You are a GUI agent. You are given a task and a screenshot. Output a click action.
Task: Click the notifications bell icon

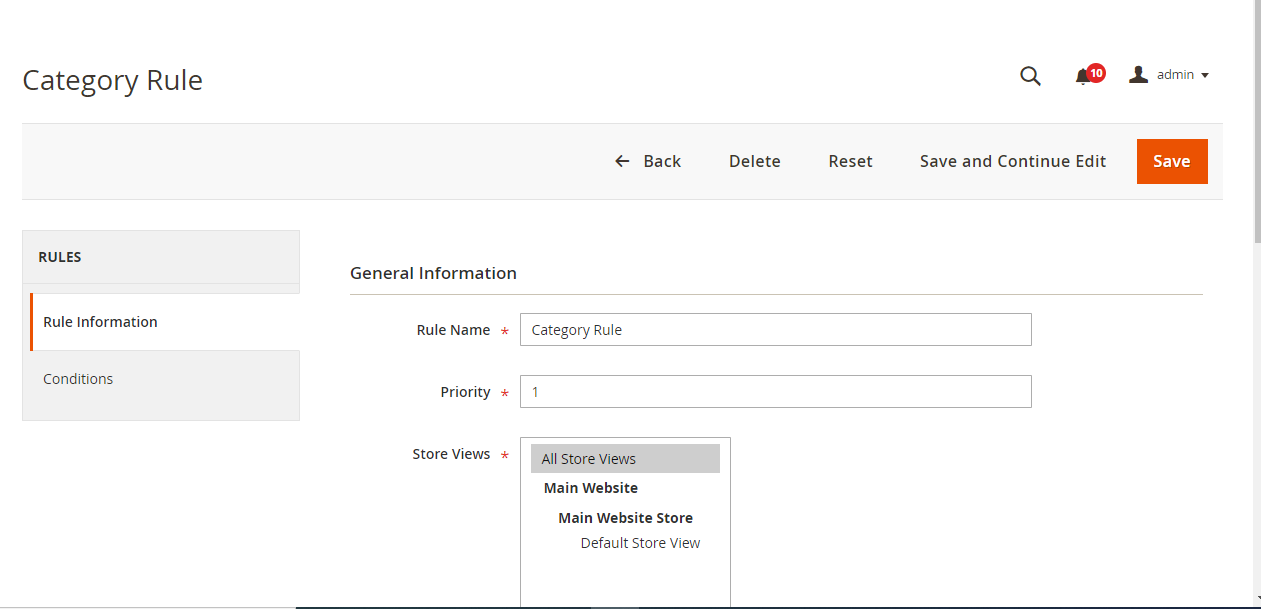click(1082, 77)
